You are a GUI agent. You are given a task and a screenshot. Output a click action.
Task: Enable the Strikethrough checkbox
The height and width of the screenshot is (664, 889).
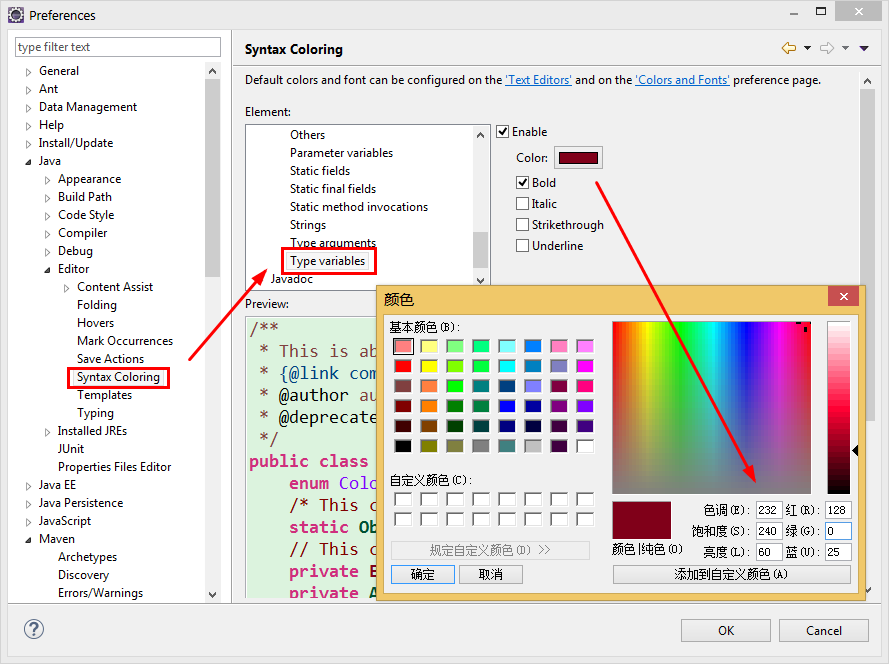tap(522, 225)
